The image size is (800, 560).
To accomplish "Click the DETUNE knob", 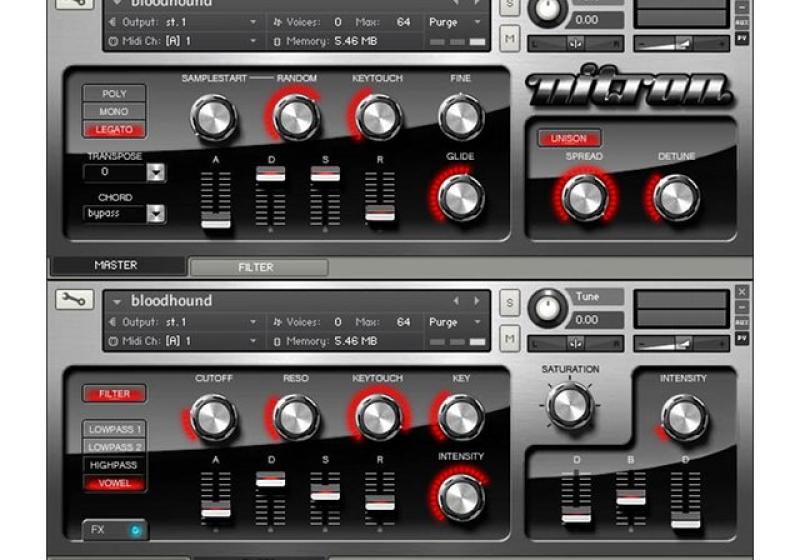I will pyautogui.click(x=676, y=198).
